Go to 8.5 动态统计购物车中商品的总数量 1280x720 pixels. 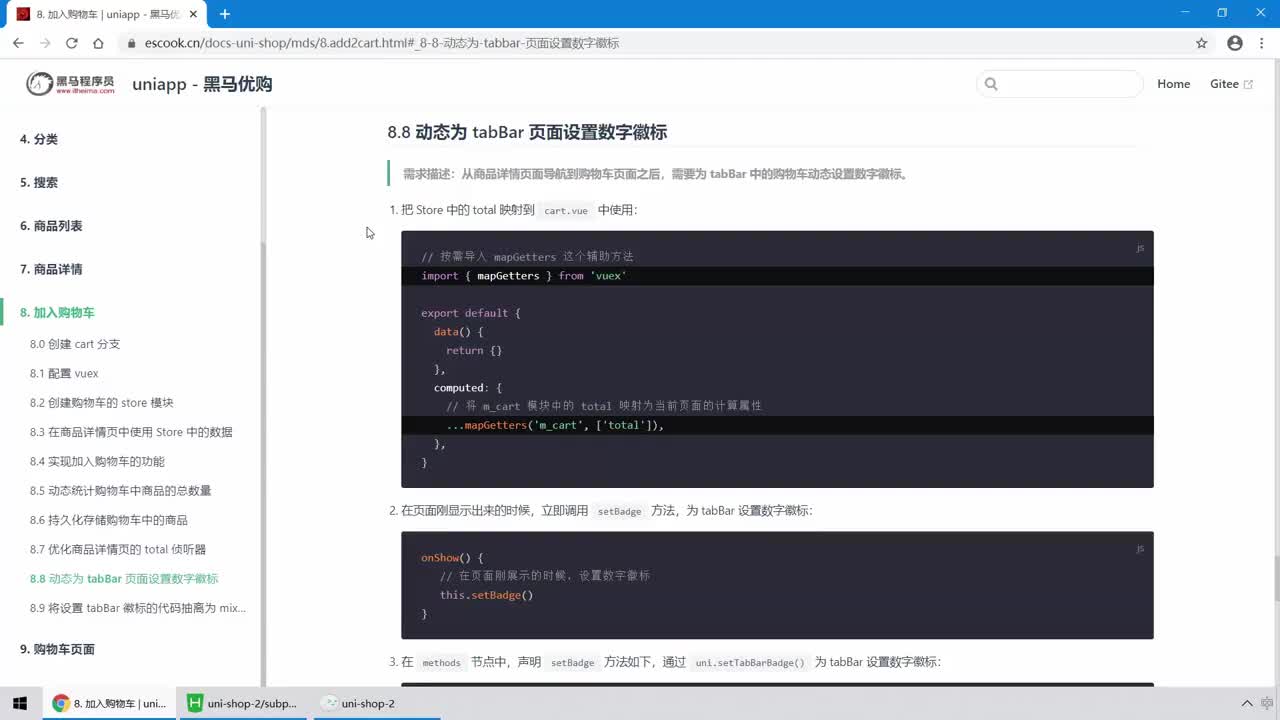tap(121, 490)
